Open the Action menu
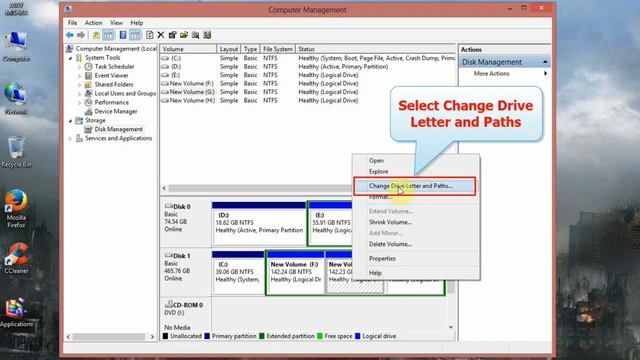 (93, 23)
